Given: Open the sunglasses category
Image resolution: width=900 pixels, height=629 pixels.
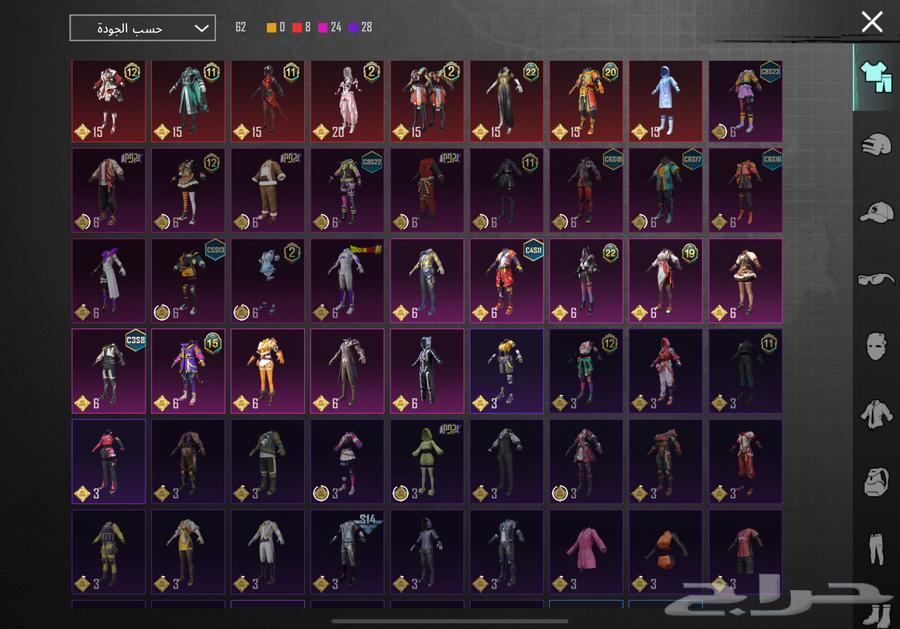Looking at the screenshot, I should click(876, 279).
